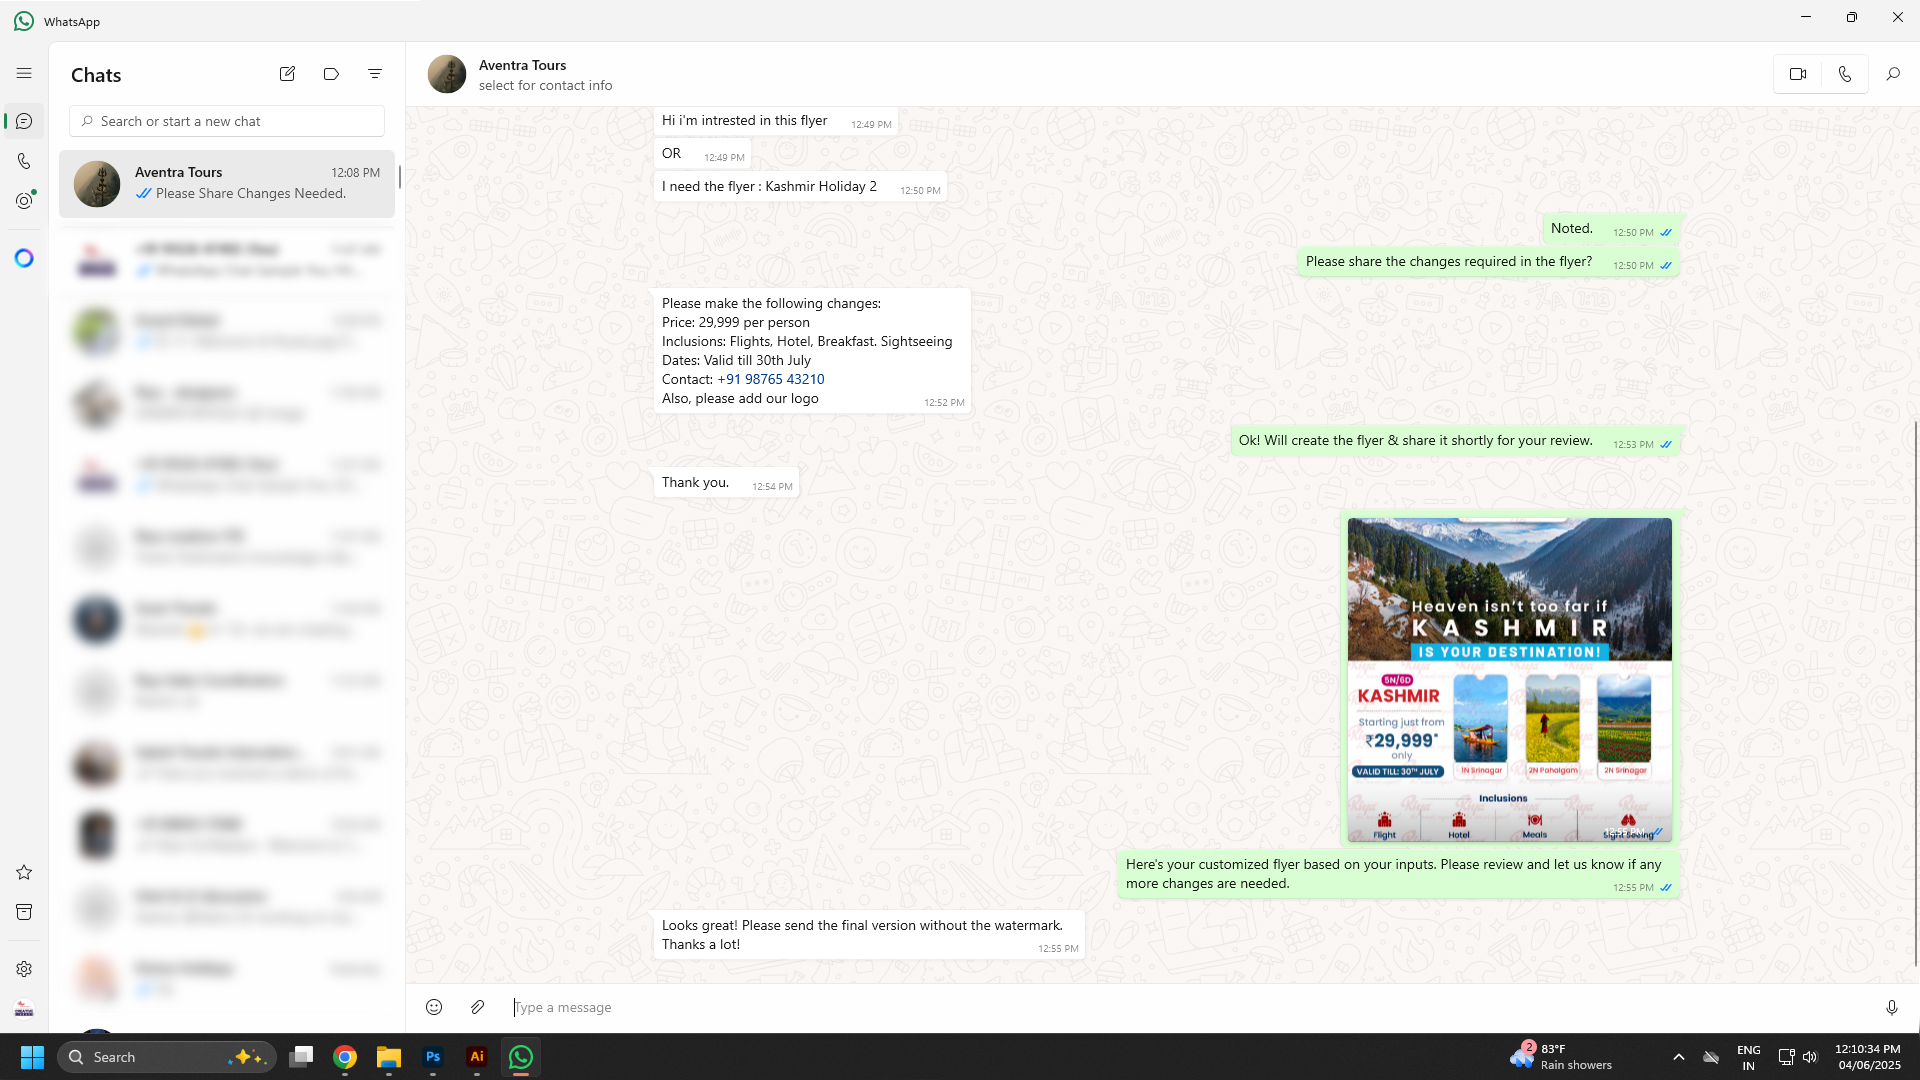Open the Windows Start menu

click(x=32, y=1057)
